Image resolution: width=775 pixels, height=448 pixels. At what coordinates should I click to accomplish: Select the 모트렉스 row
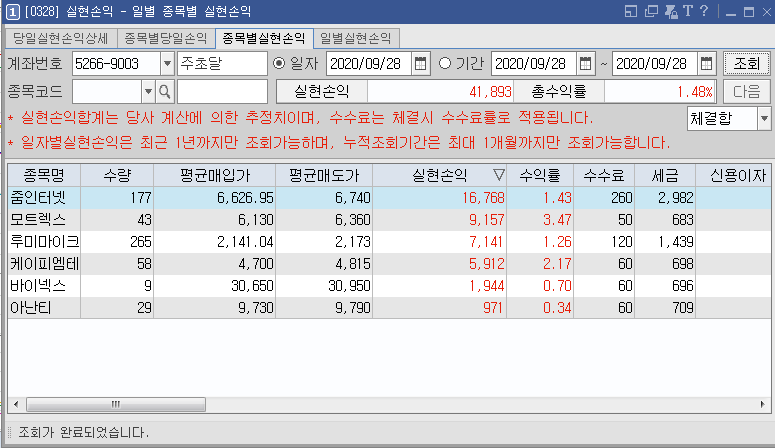point(389,220)
